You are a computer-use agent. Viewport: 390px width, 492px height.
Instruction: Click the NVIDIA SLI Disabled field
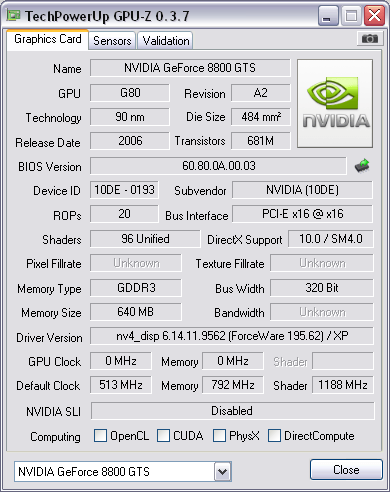pos(232,411)
